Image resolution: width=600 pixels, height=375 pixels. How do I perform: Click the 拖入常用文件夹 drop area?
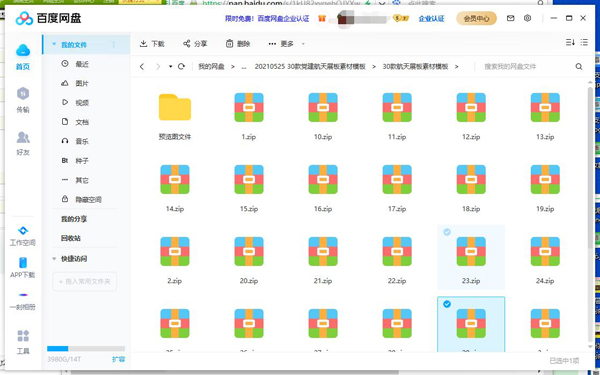(85, 282)
